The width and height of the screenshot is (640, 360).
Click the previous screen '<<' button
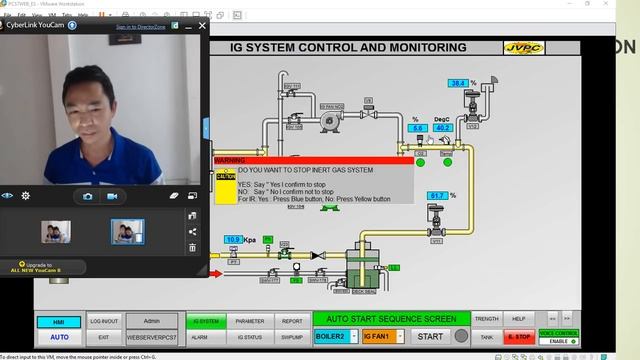click(553, 319)
